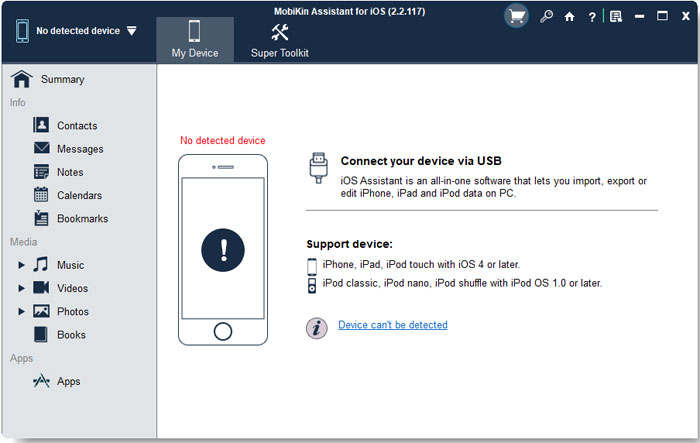The height and width of the screenshot is (443, 700).
Task: Switch to the Super Toolkit tab
Action: click(x=280, y=41)
